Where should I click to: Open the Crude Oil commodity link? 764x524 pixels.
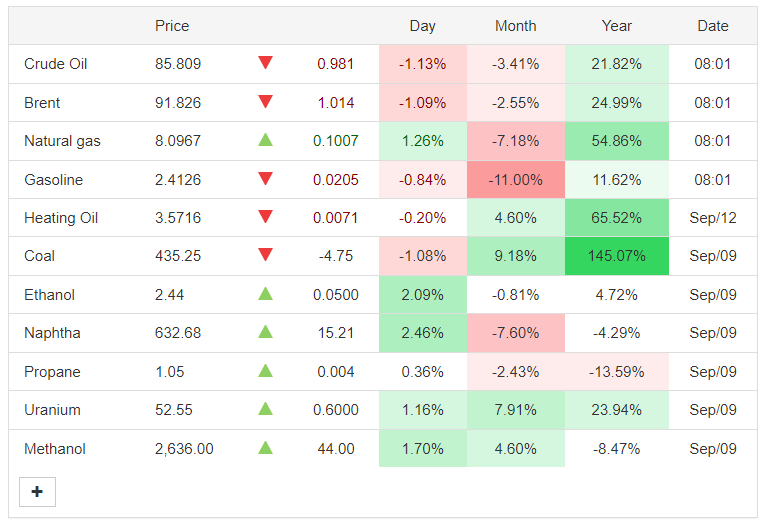click(x=56, y=64)
